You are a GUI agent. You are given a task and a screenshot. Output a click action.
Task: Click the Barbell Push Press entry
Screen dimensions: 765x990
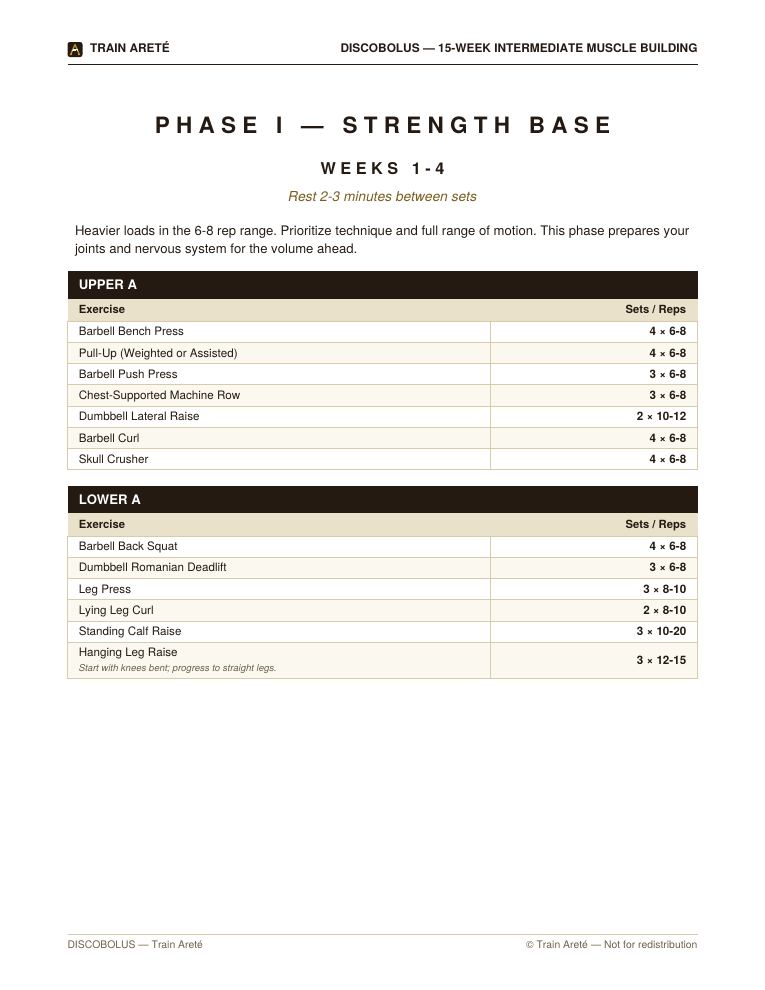[128, 374]
